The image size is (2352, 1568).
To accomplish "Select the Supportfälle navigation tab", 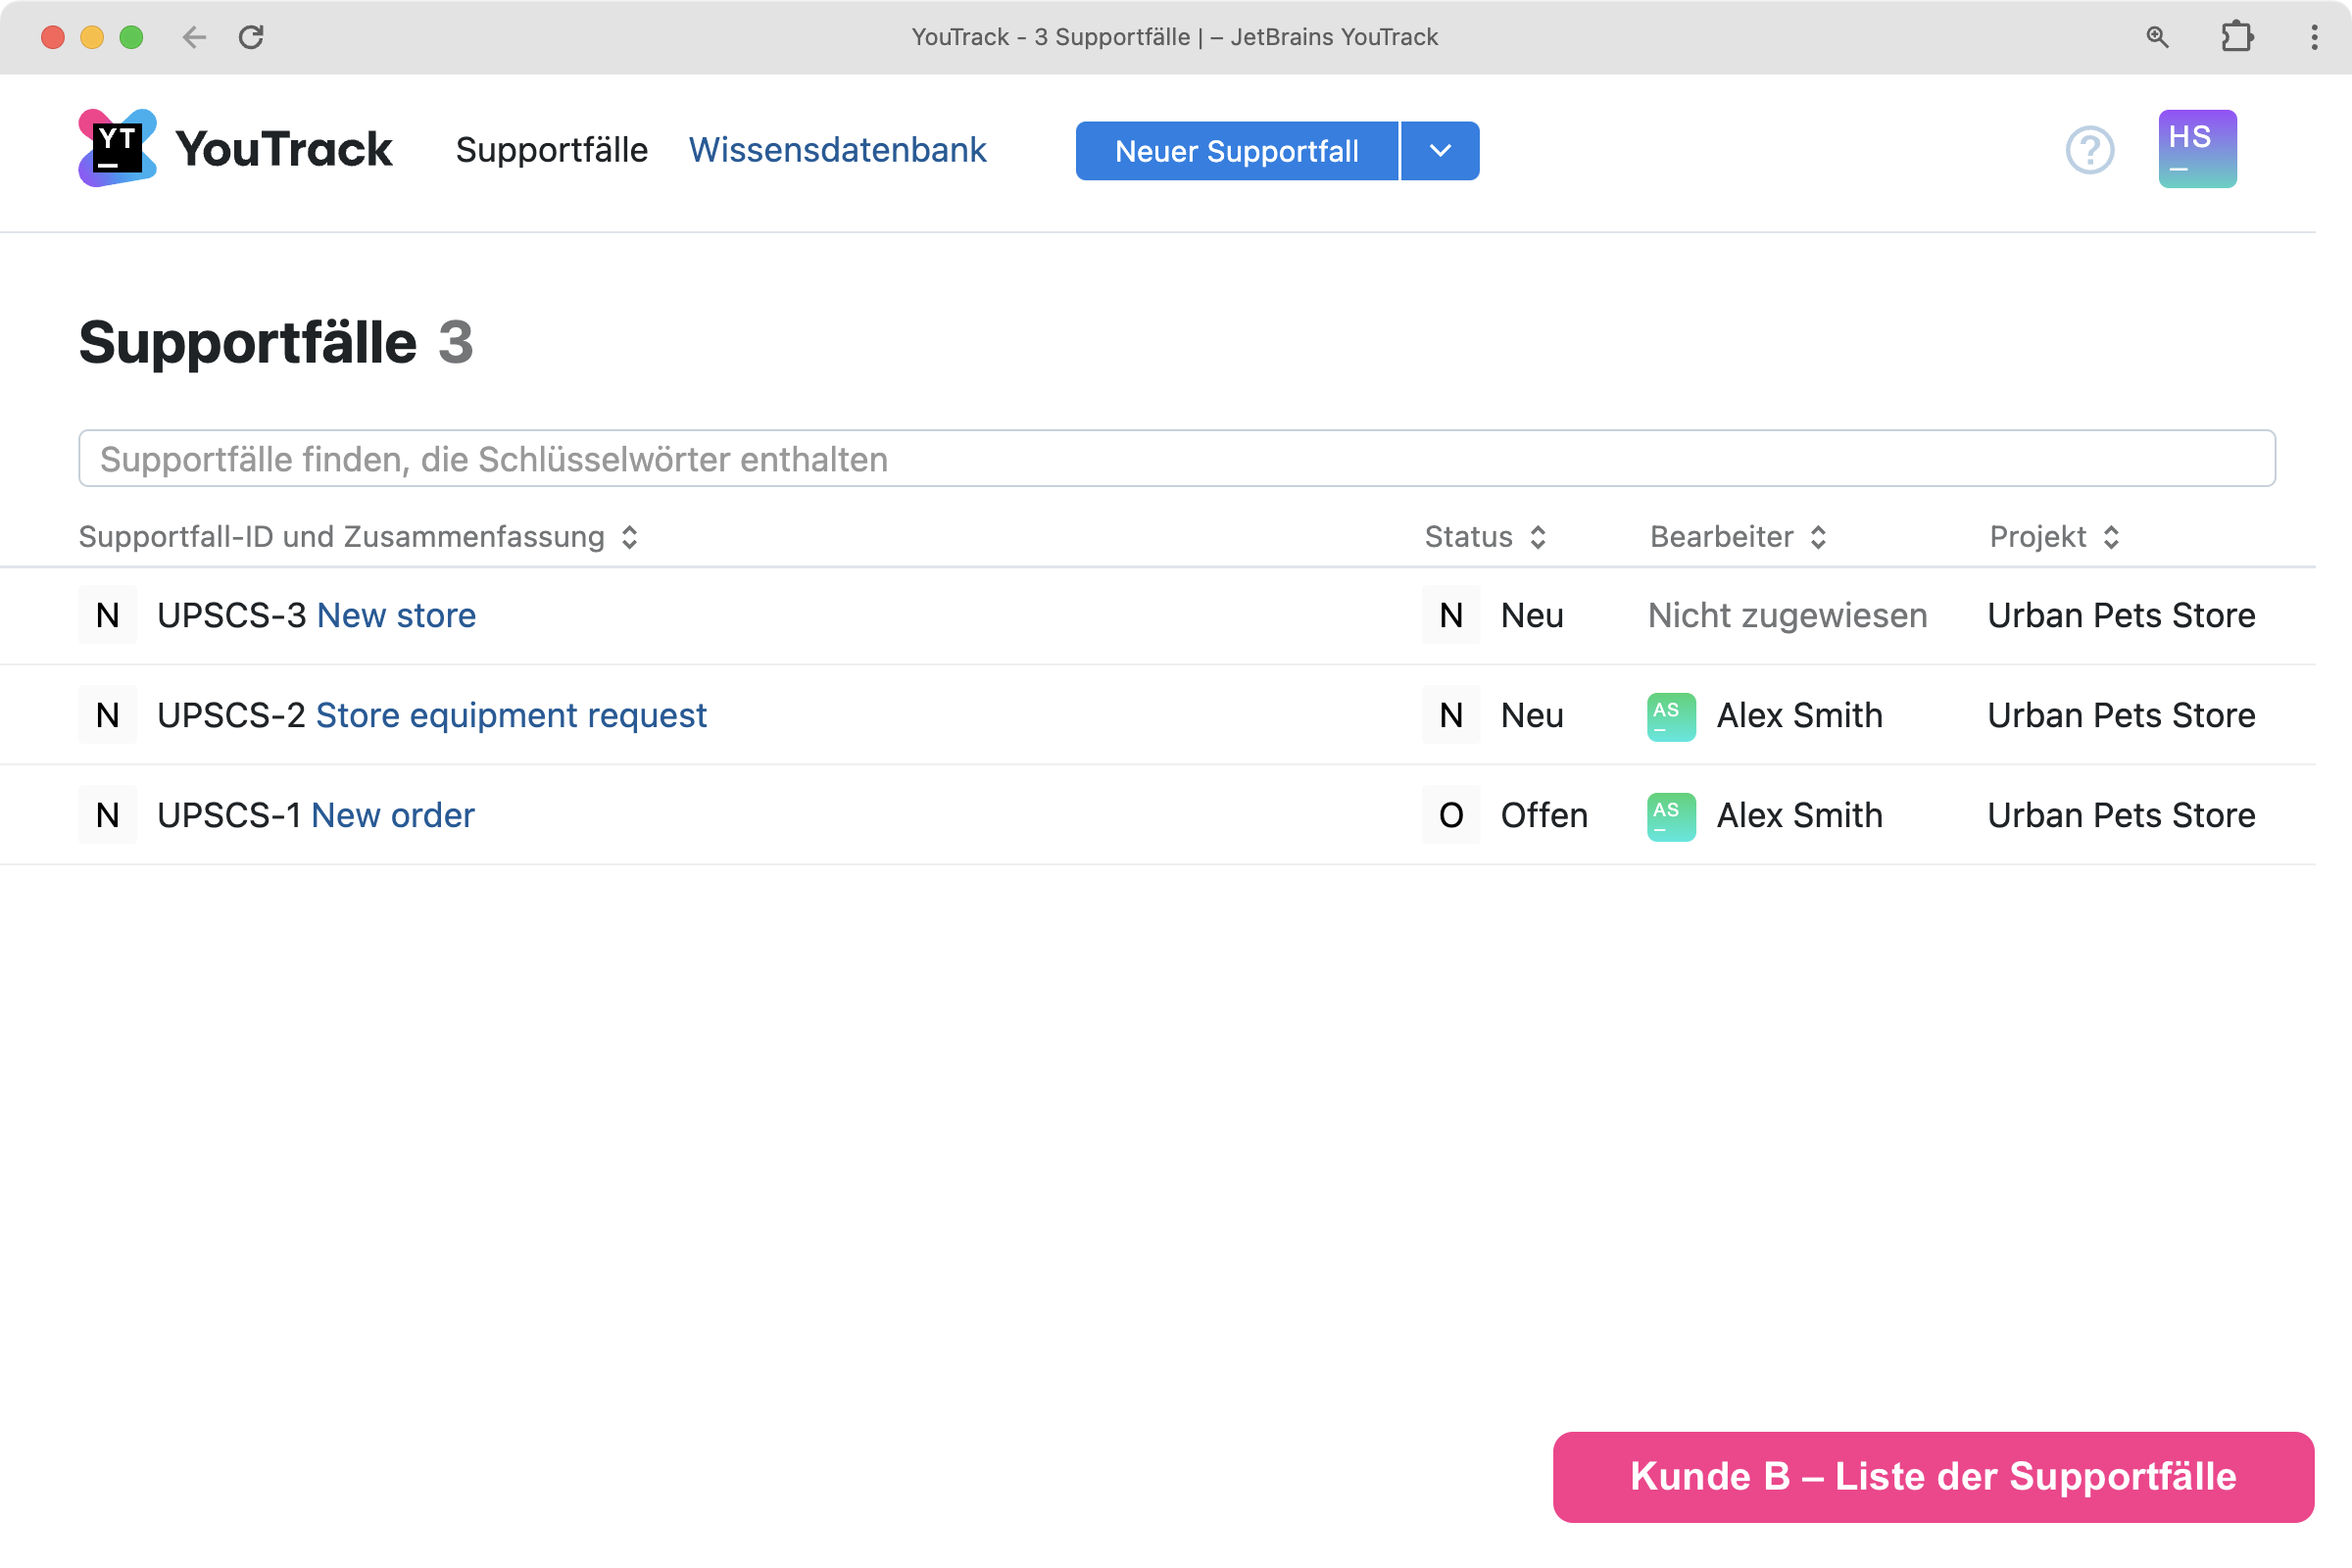I will click(551, 150).
